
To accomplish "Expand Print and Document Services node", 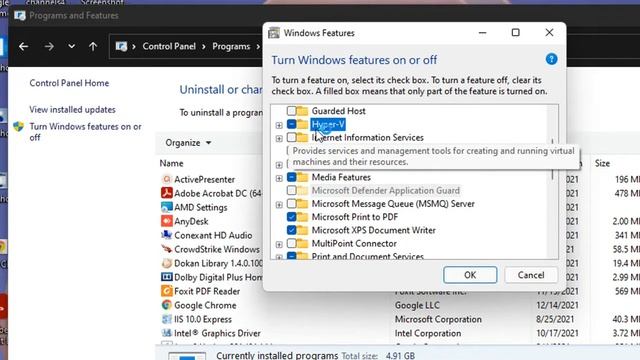I will (279, 257).
